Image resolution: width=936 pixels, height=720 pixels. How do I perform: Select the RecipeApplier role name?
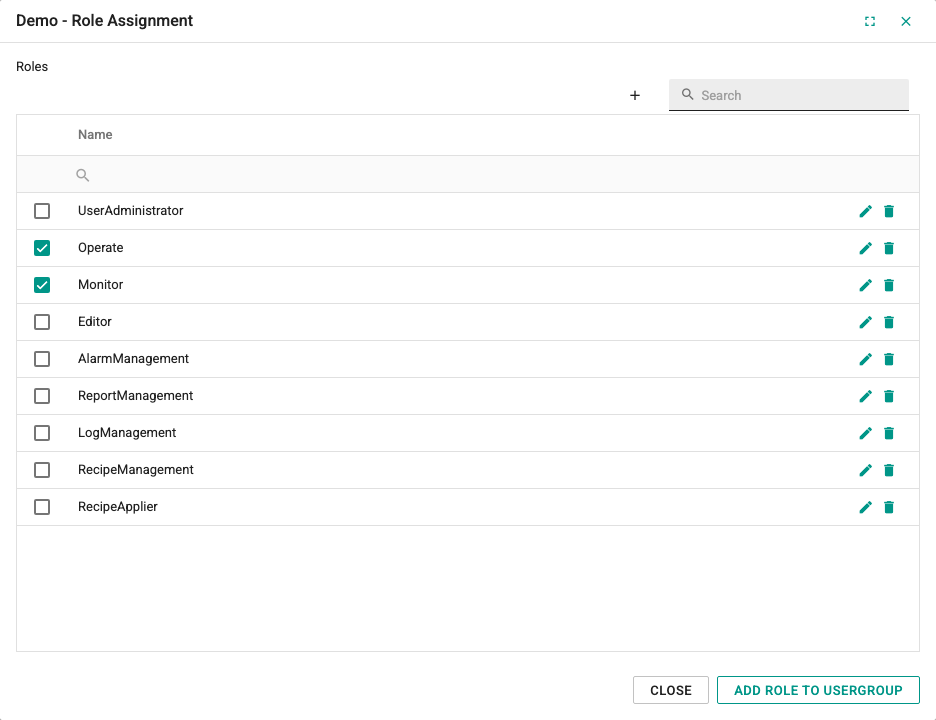click(x=118, y=507)
